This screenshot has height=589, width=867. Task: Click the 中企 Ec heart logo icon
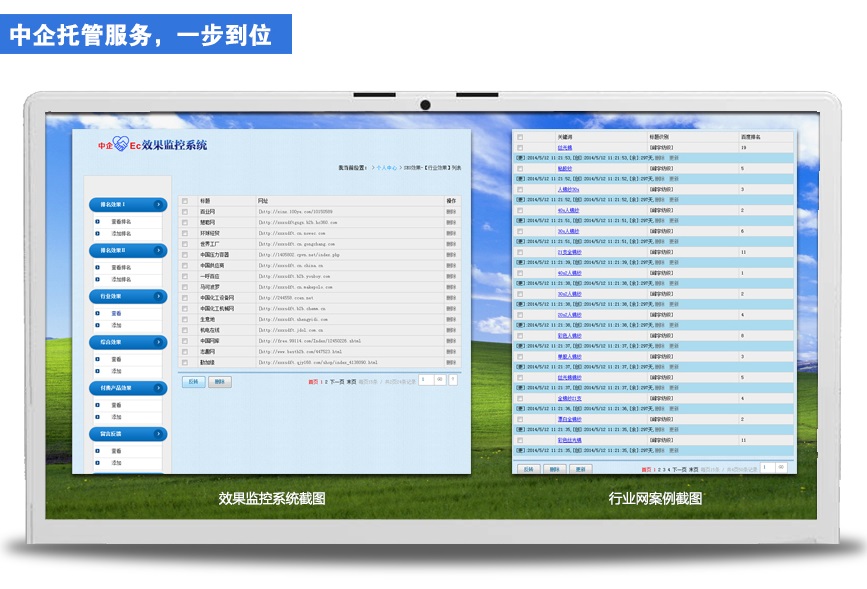coord(122,145)
